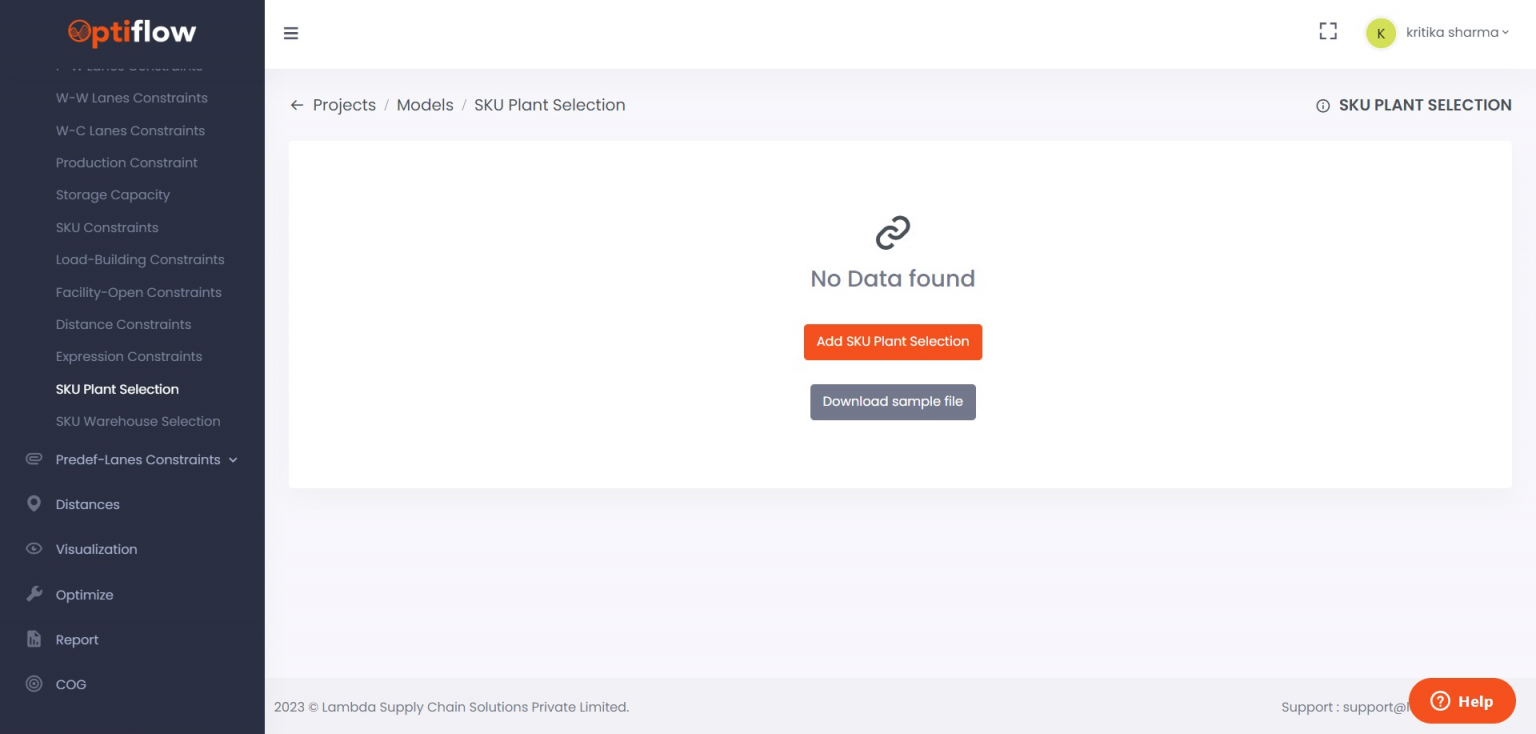The width and height of the screenshot is (1536, 734).
Task: Click the Visualization eye icon
Action: click(34, 549)
